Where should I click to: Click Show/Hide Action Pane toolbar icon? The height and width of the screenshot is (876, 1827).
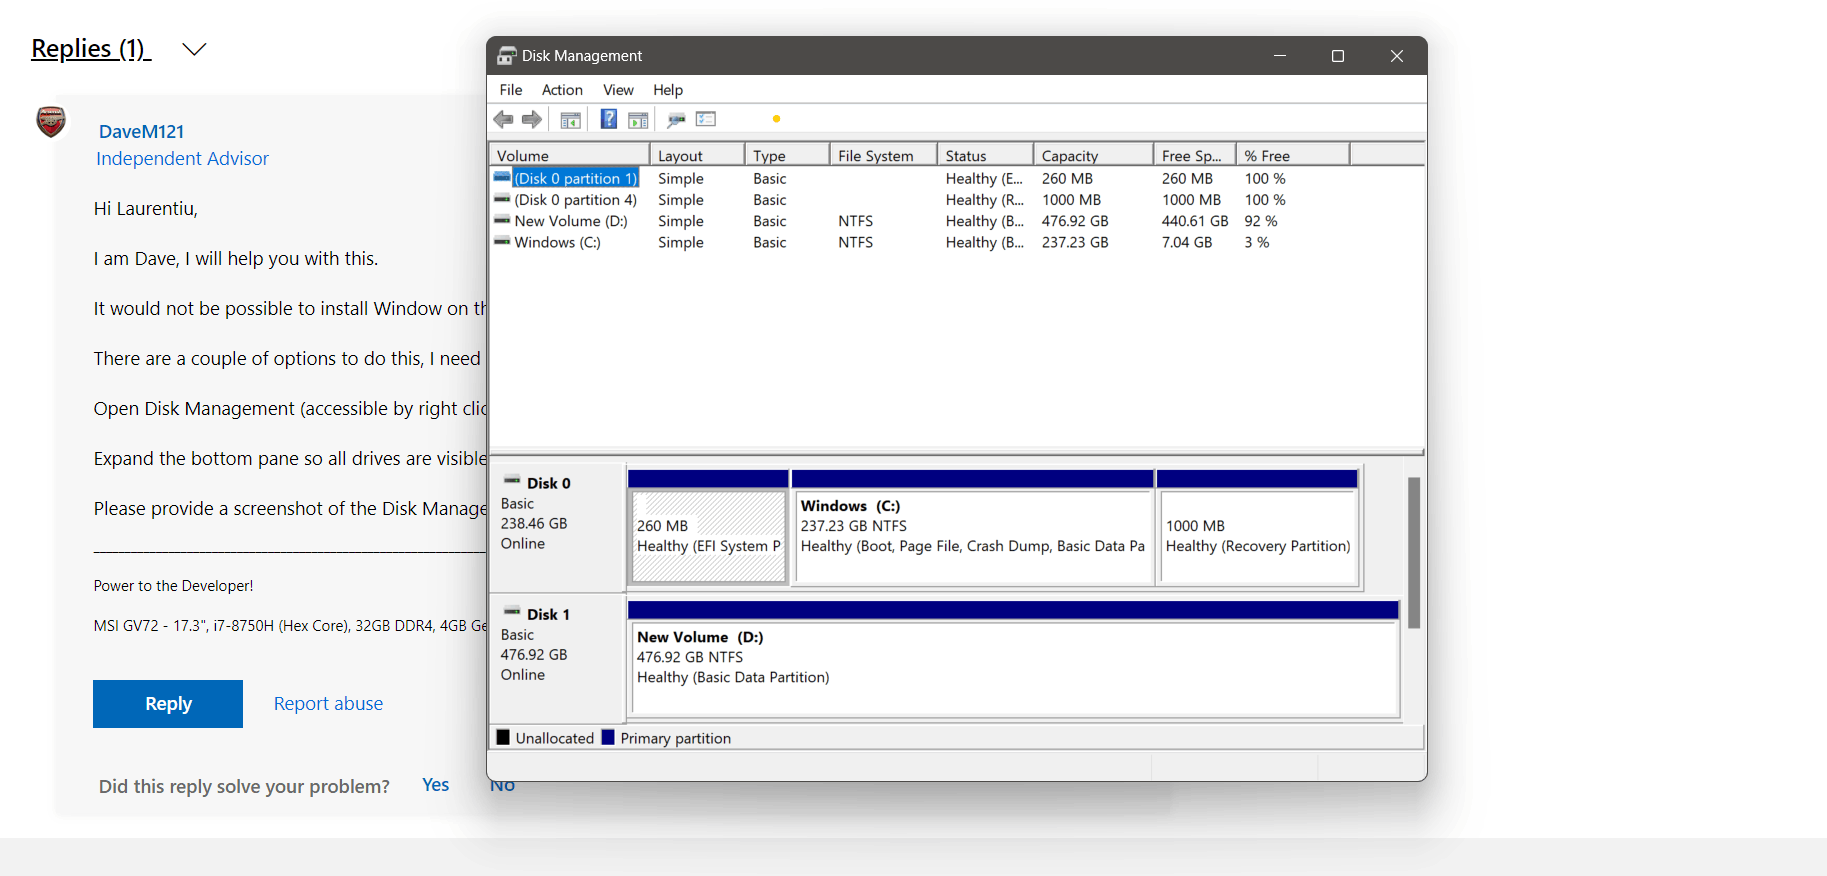click(x=638, y=120)
